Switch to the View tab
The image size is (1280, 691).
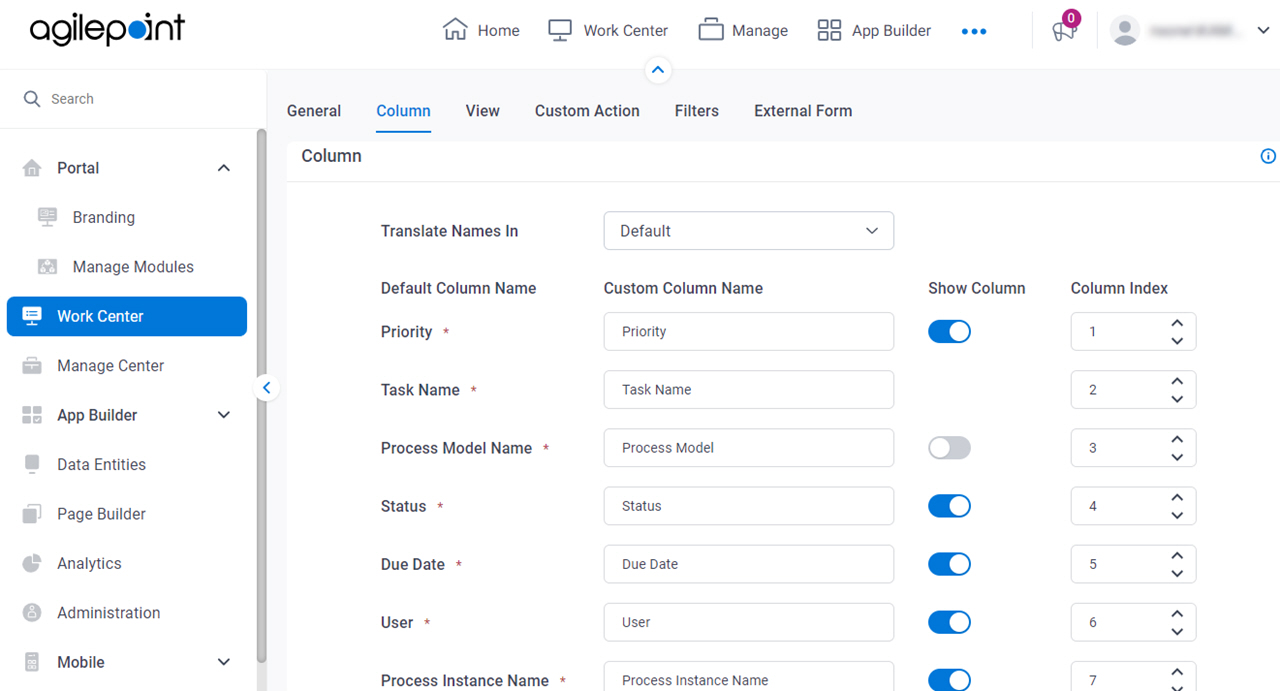482,111
